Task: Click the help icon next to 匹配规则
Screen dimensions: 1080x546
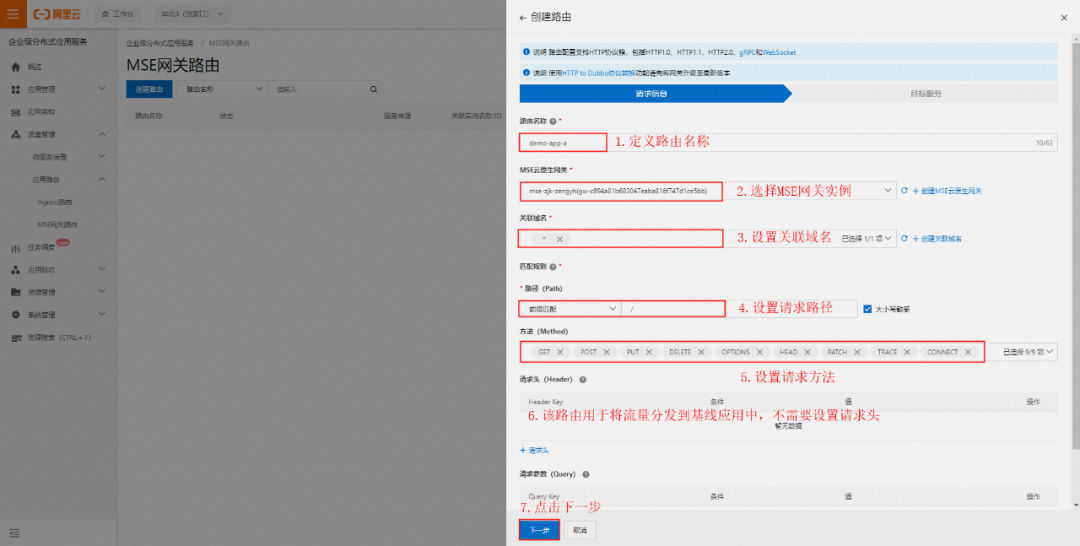Action: (x=553, y=266)
